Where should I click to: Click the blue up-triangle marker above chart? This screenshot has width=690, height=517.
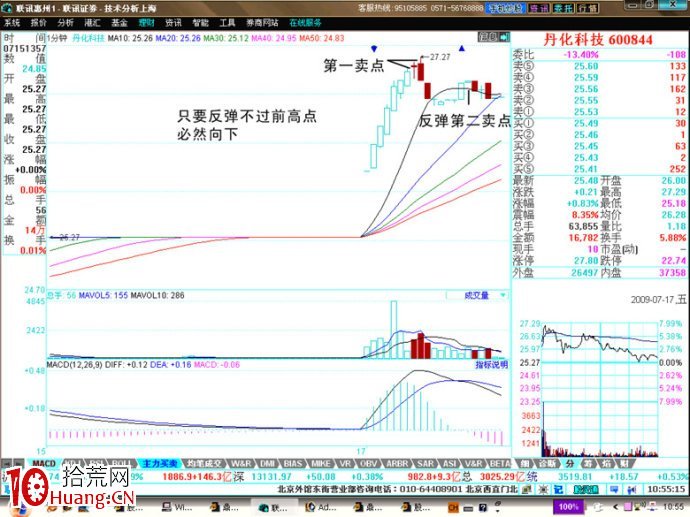click(462, 48)
